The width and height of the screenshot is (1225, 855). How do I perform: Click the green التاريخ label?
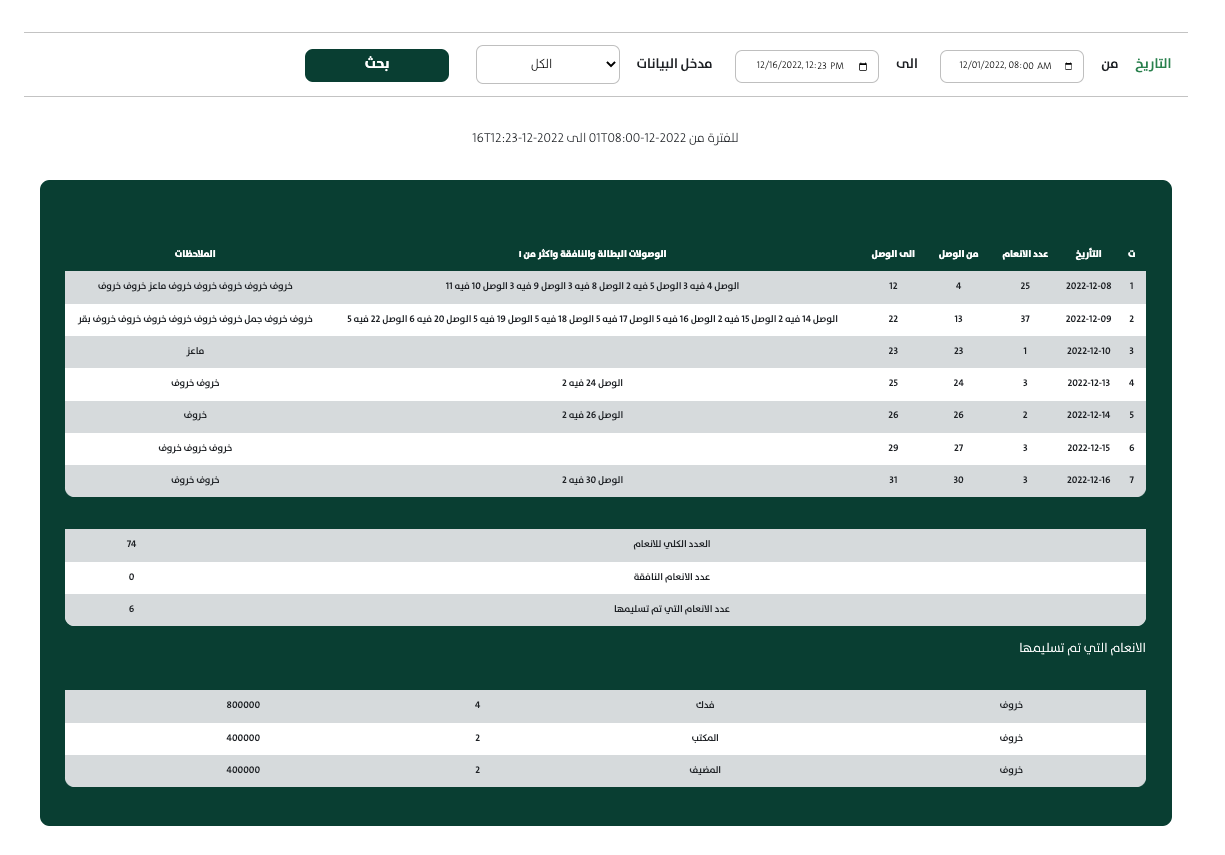coord(1152,64)
